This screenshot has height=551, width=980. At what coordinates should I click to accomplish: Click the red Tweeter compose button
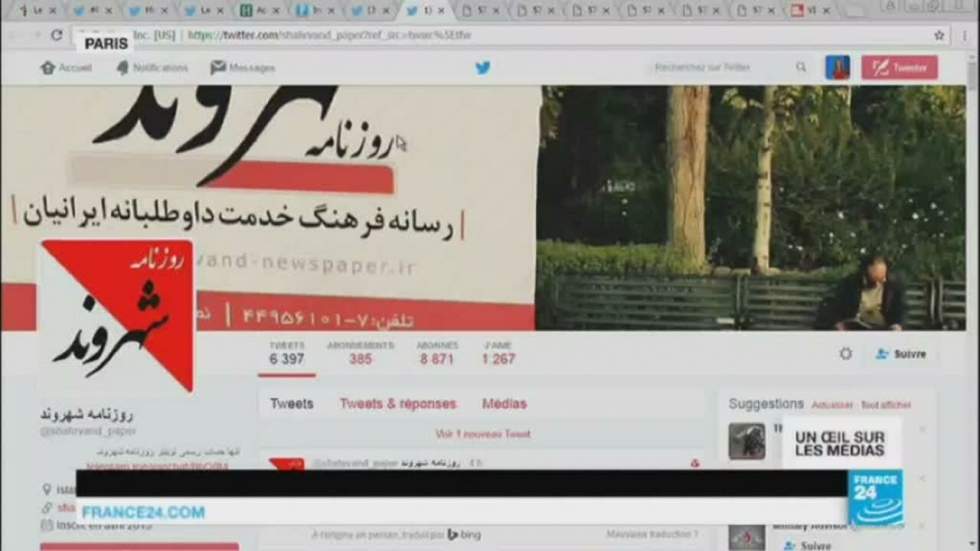coord(899,68)
